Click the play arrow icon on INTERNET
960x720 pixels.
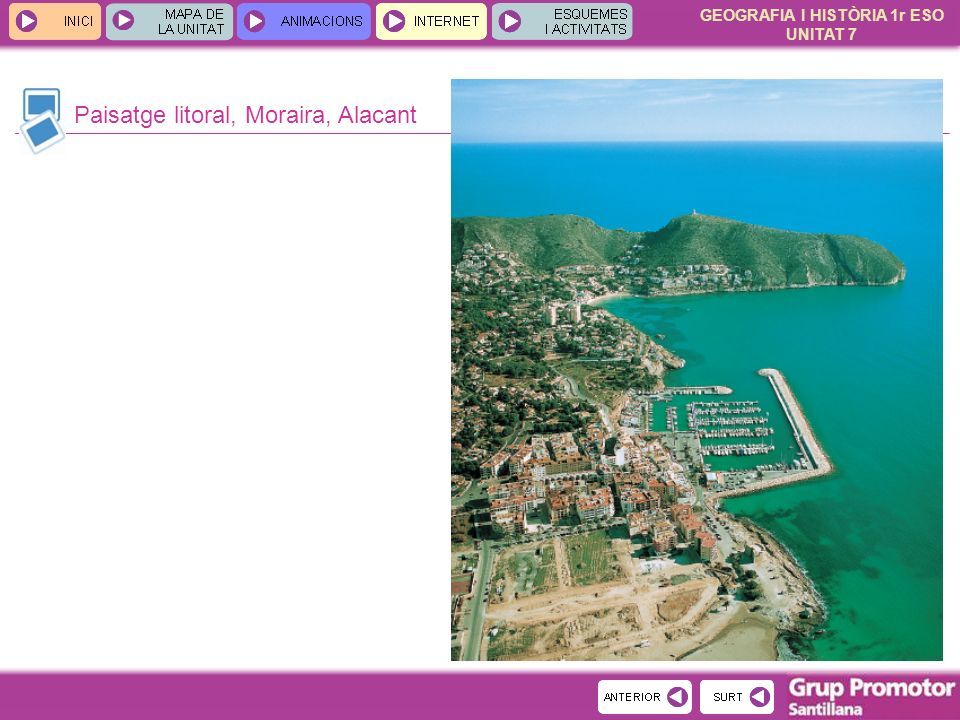click(394, 21)
